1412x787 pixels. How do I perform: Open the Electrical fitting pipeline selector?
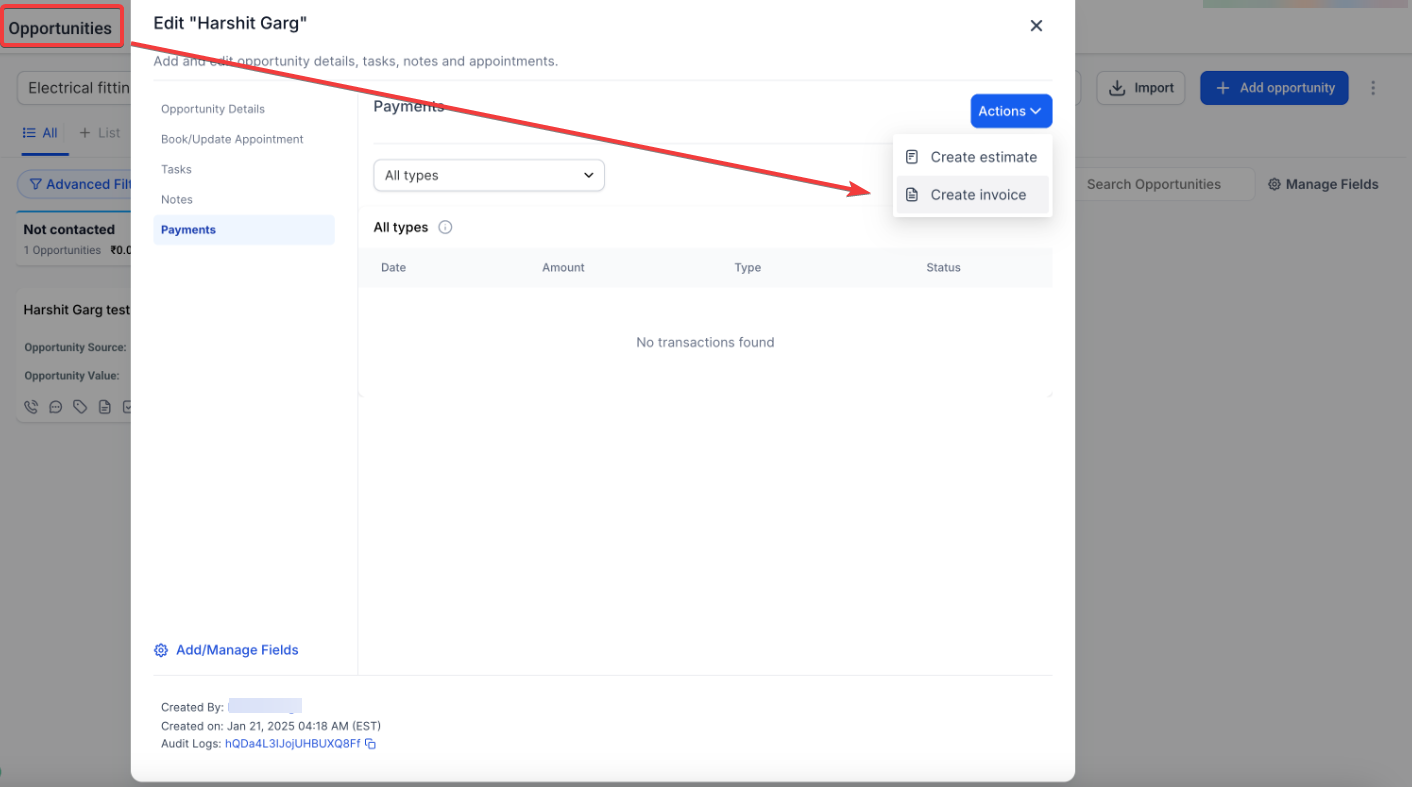pyautogui.click(x=74, y=88)
